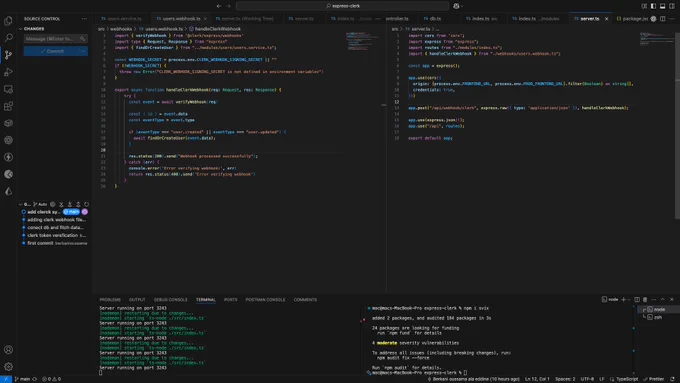The image size is (680, 383).
Task: Toggle the bottom panel layout icon
Action: 662,6
